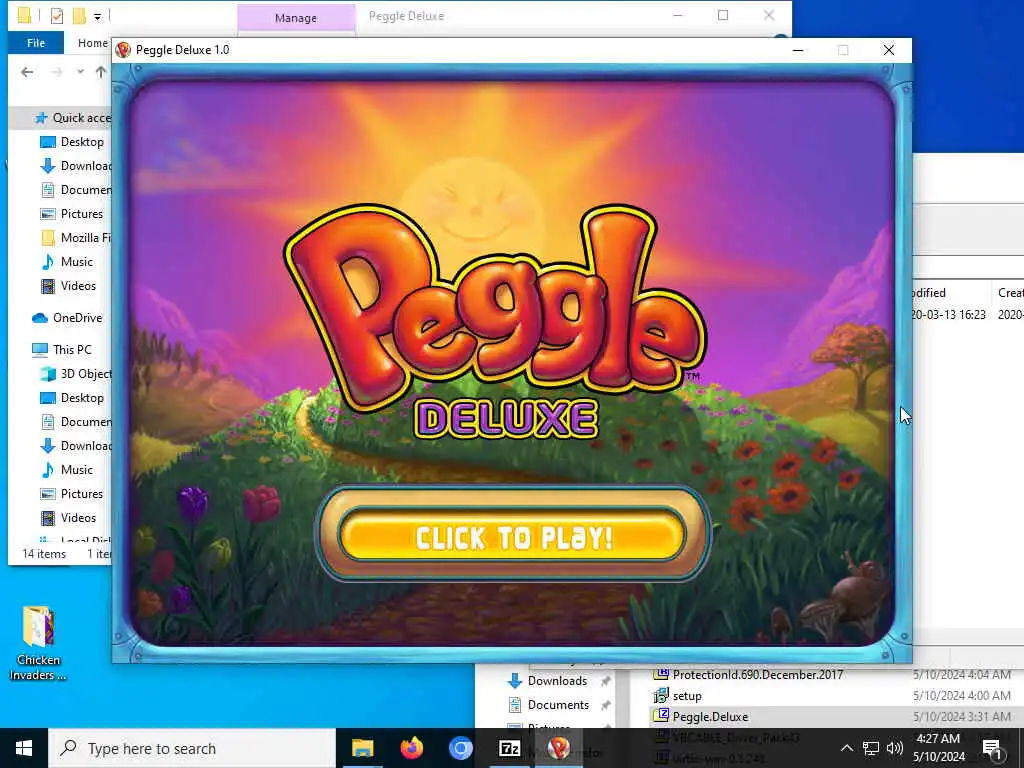This screenshot has width=1024, height=768.
Task: Open Documents under This PC
Action: click(x=76, y=422)
